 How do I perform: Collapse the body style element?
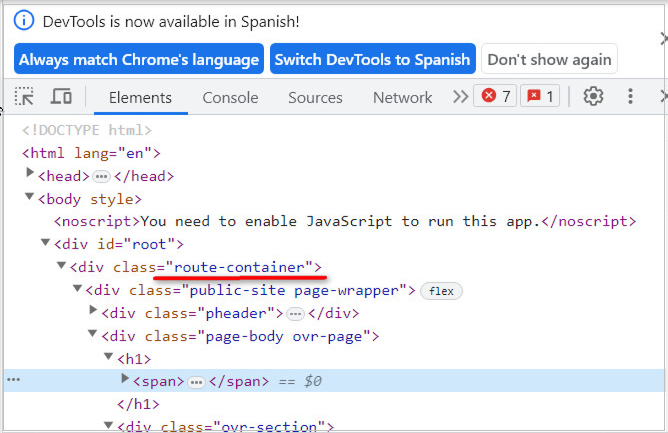pyautogui.click(x=29, y=198)
